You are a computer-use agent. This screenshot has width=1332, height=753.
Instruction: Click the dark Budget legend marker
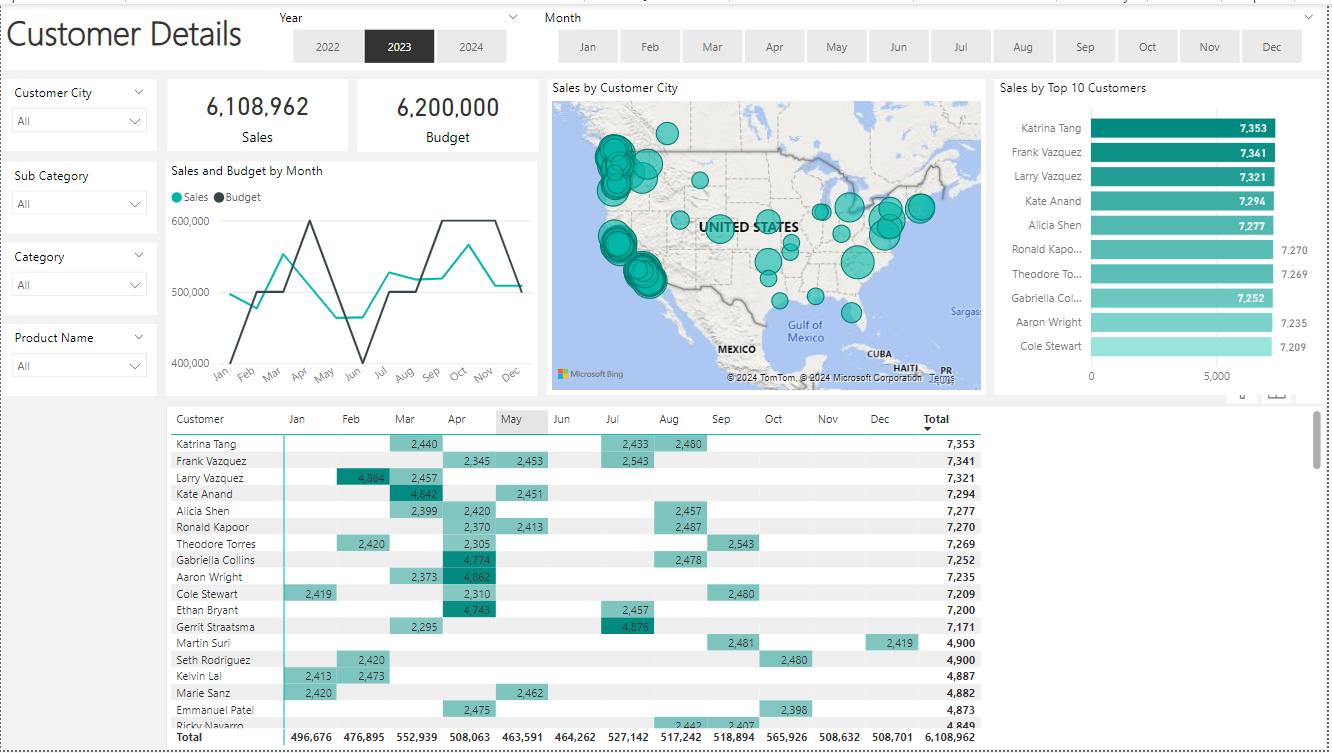pos(219,198)
